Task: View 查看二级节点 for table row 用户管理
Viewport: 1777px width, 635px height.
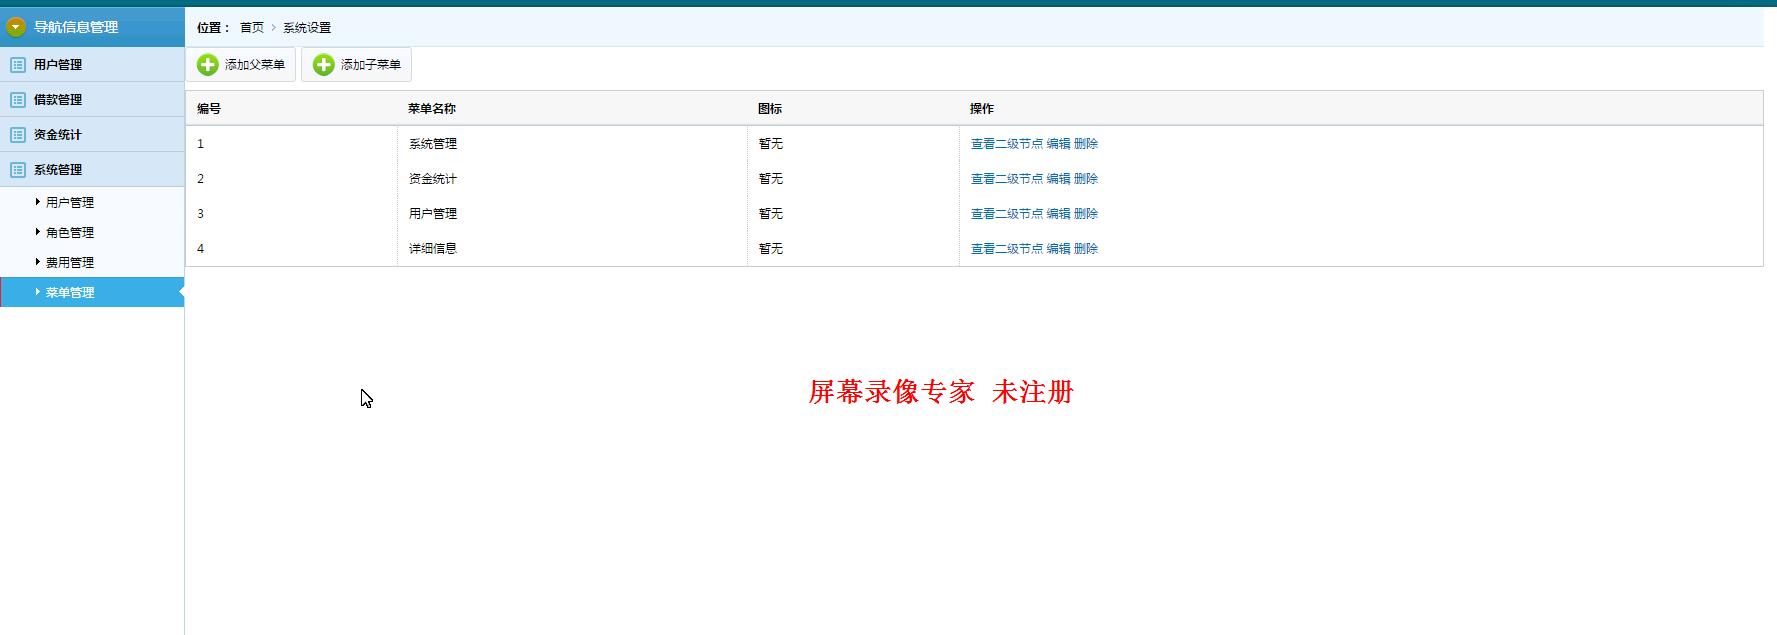Action: [x=1007, y=214]
